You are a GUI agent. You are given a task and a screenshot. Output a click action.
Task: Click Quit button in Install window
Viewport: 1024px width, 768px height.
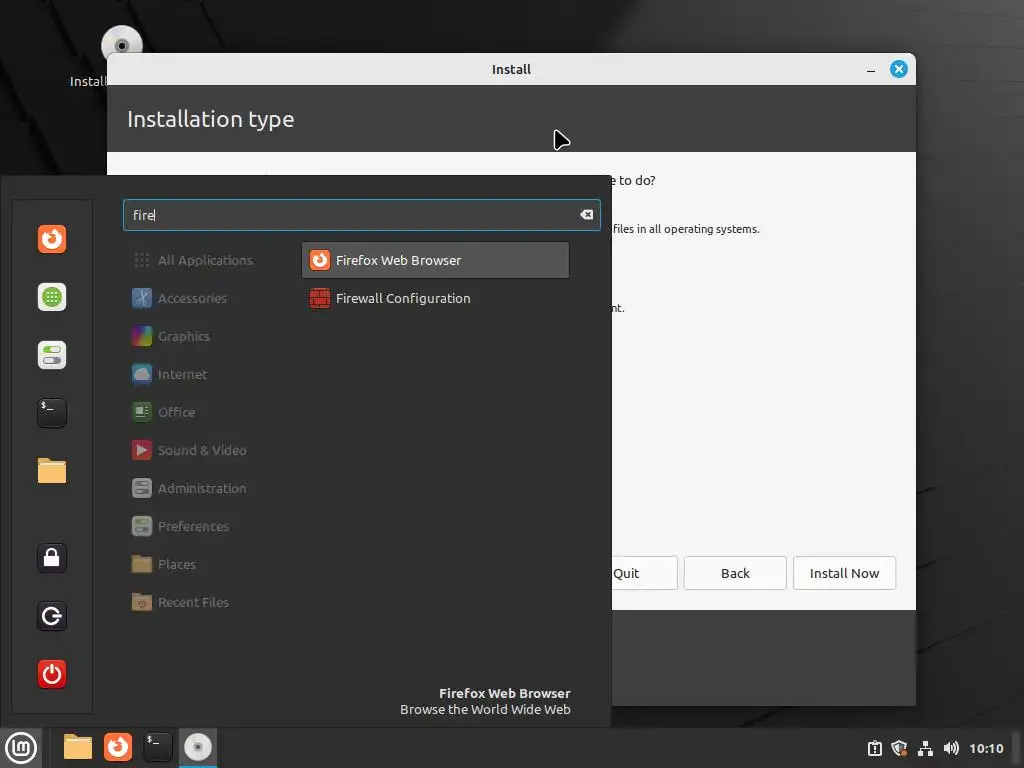coord(644,573)
